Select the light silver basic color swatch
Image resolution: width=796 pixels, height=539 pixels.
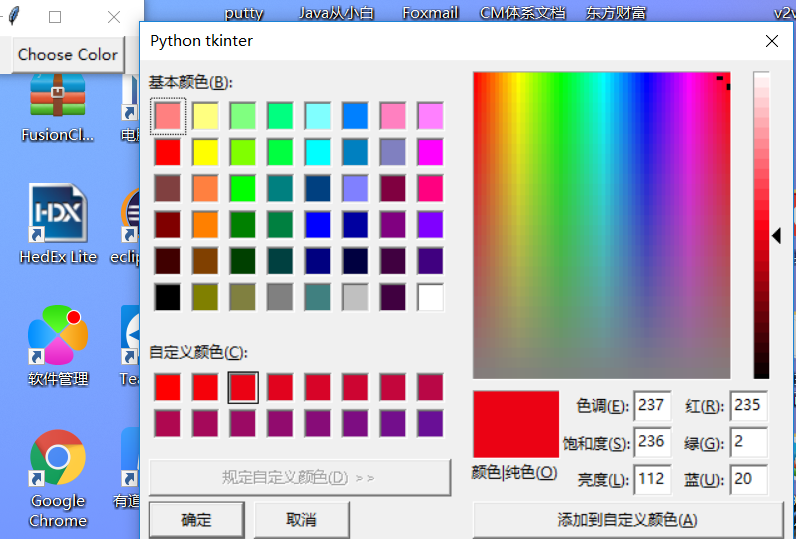tap(355, 297)
